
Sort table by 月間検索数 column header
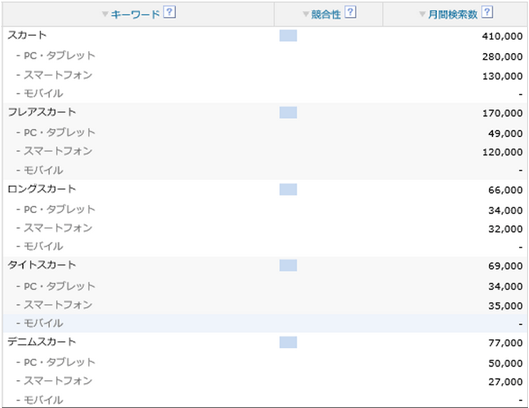coord(452,14)
